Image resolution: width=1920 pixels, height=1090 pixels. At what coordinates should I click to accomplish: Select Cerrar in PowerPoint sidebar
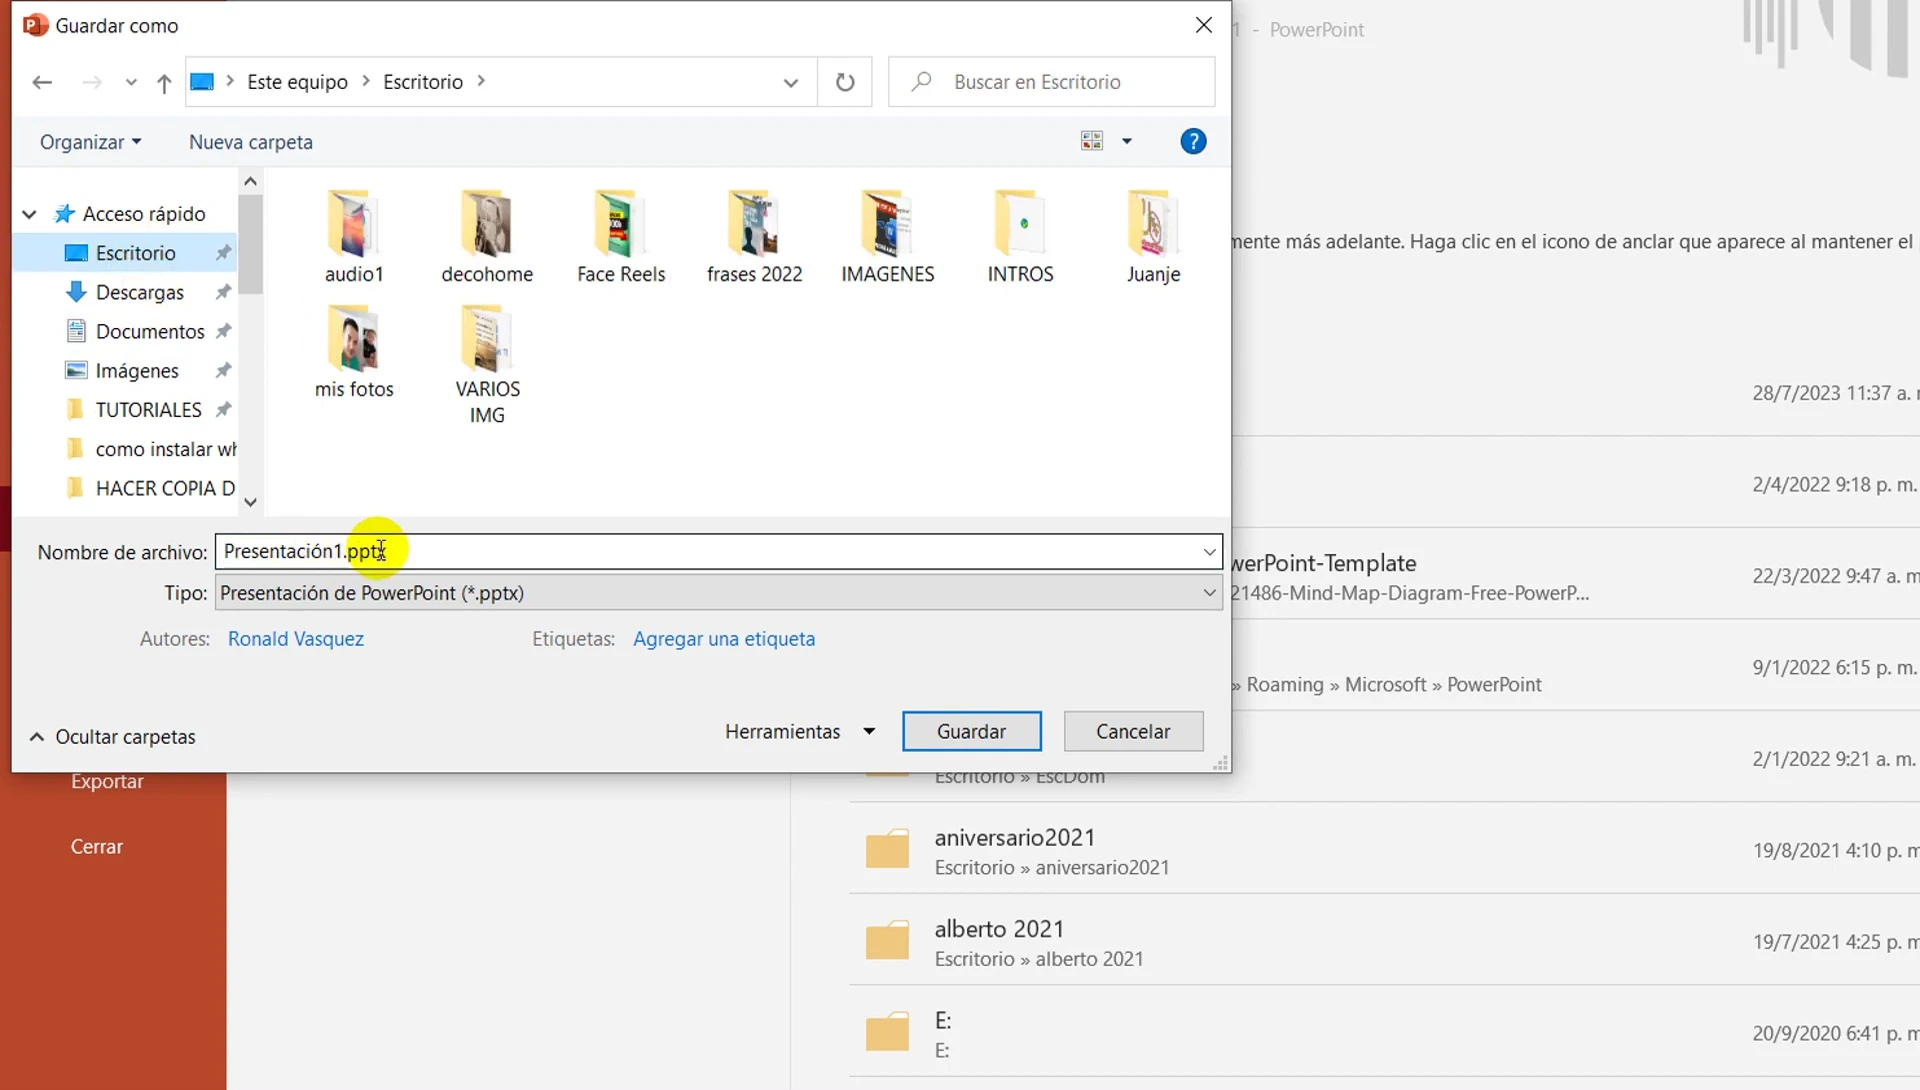pyautogui.click(x=97, y=847)
